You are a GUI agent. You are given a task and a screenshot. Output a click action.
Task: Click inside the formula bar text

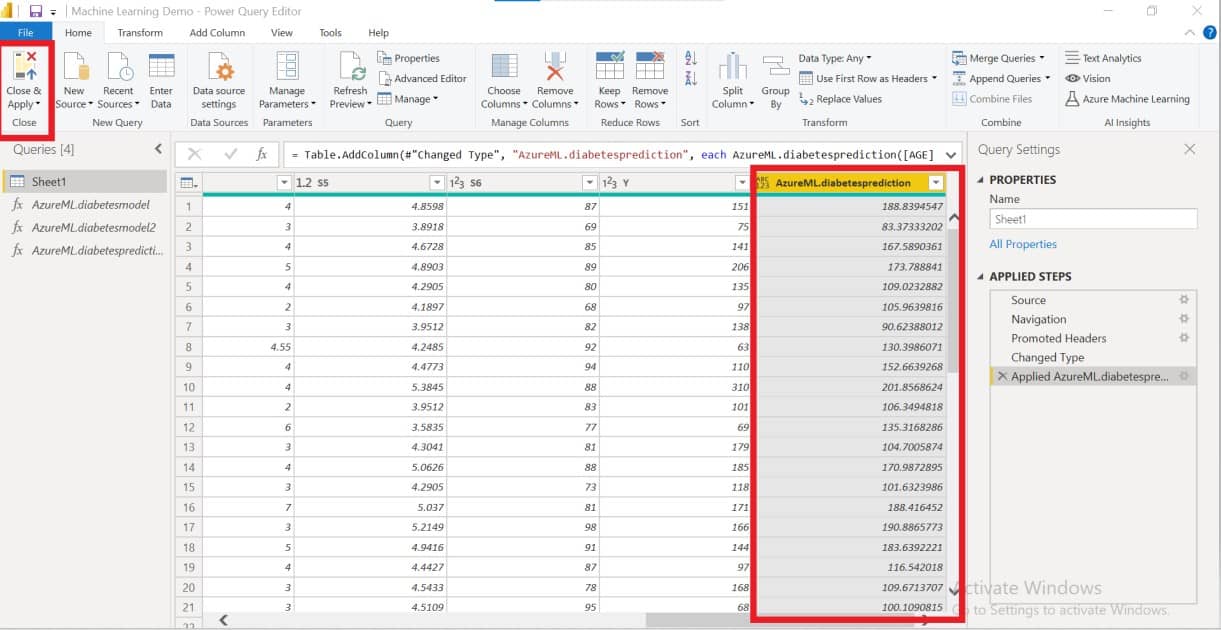pos(613,154)
